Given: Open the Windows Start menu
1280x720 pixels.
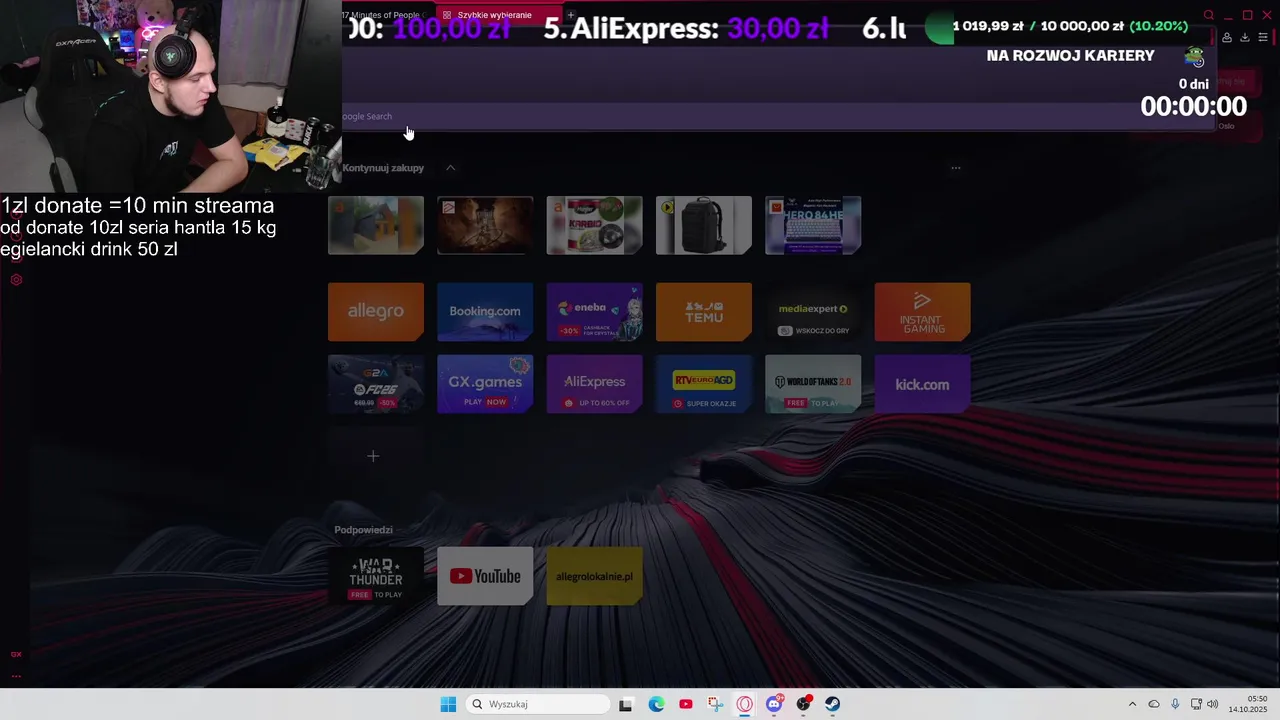Looking at the screenshot, I should click(448, 704).
